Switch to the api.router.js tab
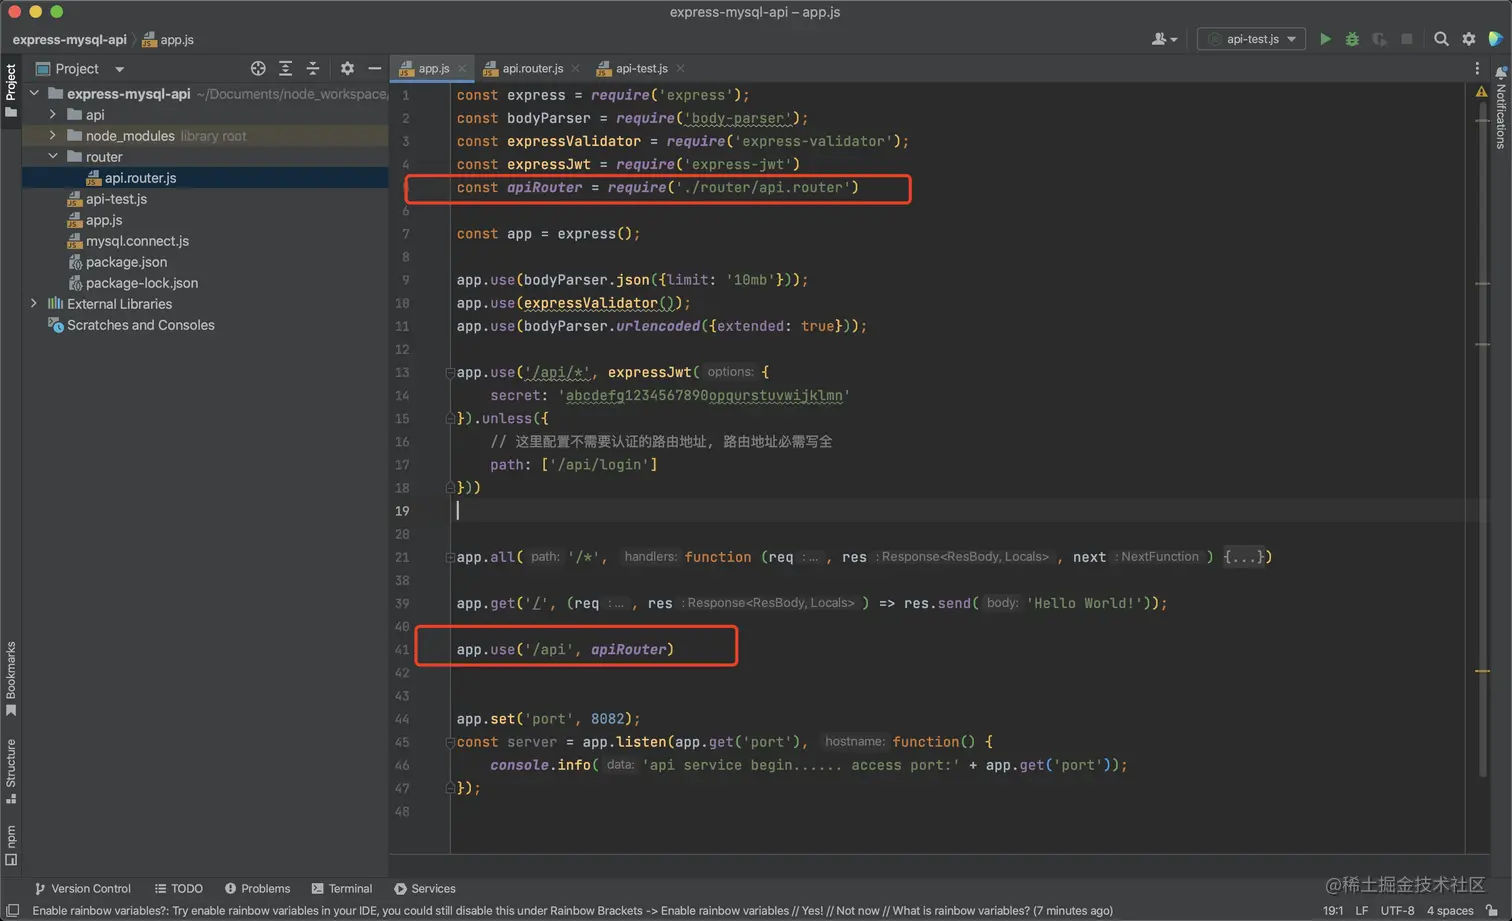 [532, 69]
